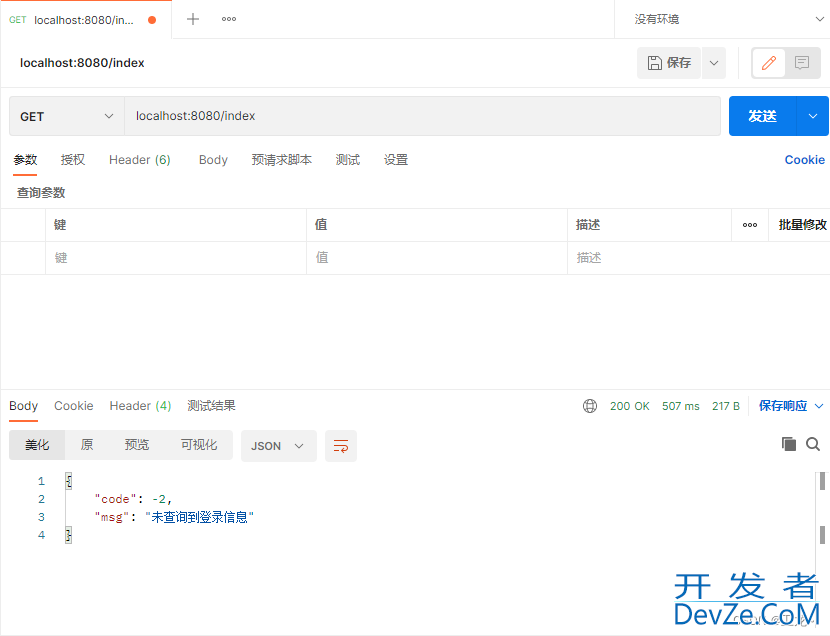Click the "code" key in response

tap(115, 499)
